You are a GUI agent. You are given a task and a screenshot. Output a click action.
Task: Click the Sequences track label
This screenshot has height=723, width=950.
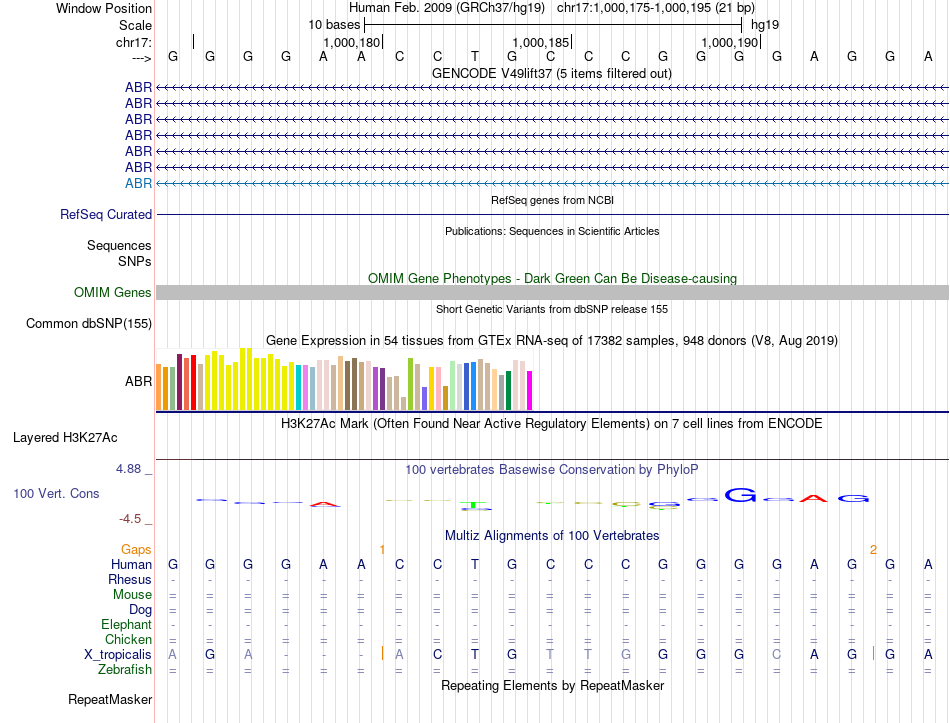[119, 245]
